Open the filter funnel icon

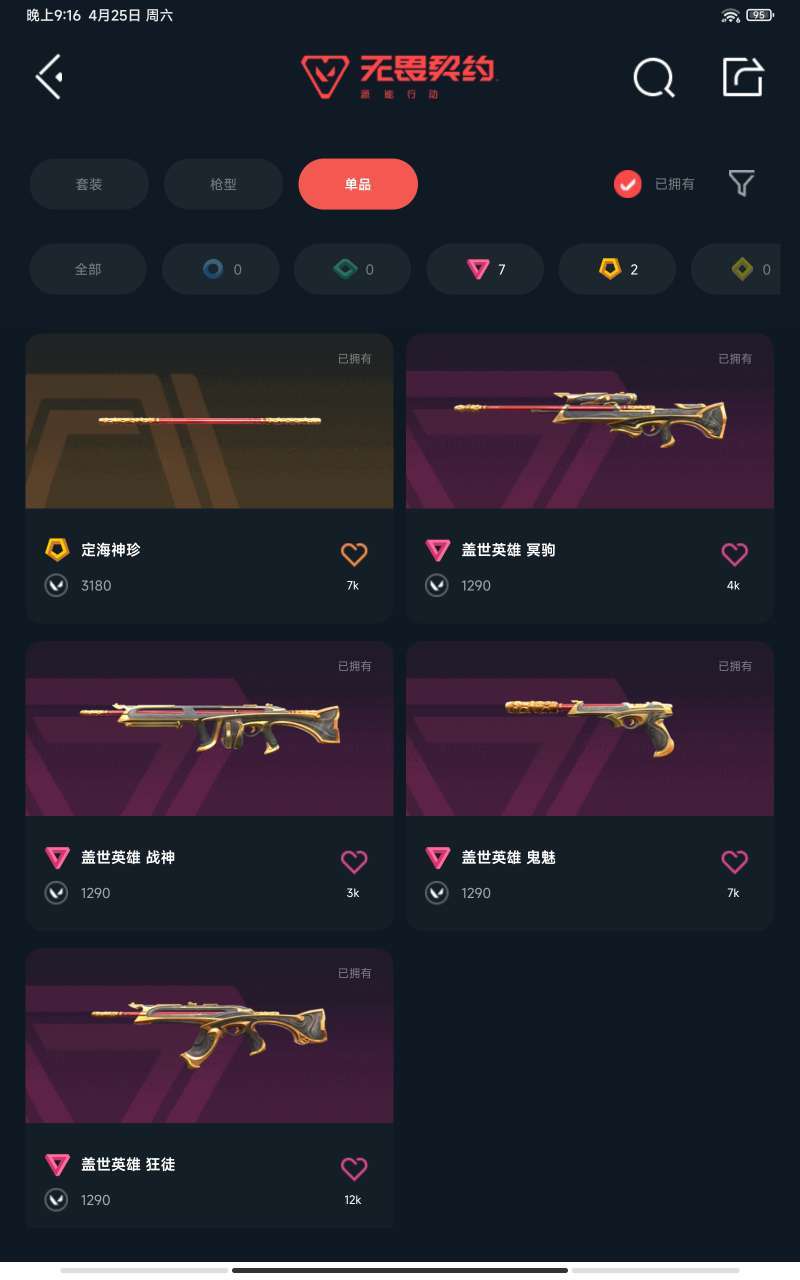(741, 183)
